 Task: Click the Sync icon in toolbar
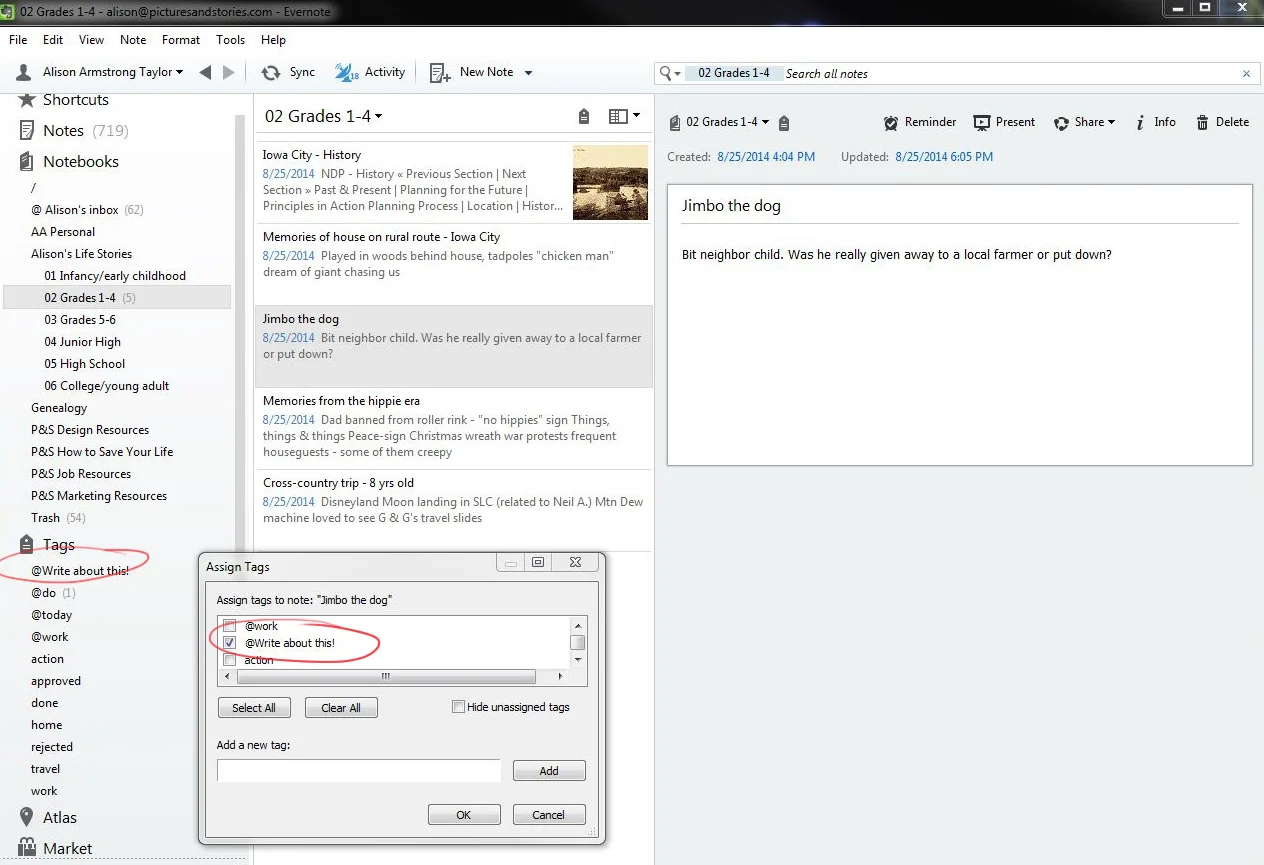tap(270, 72)
